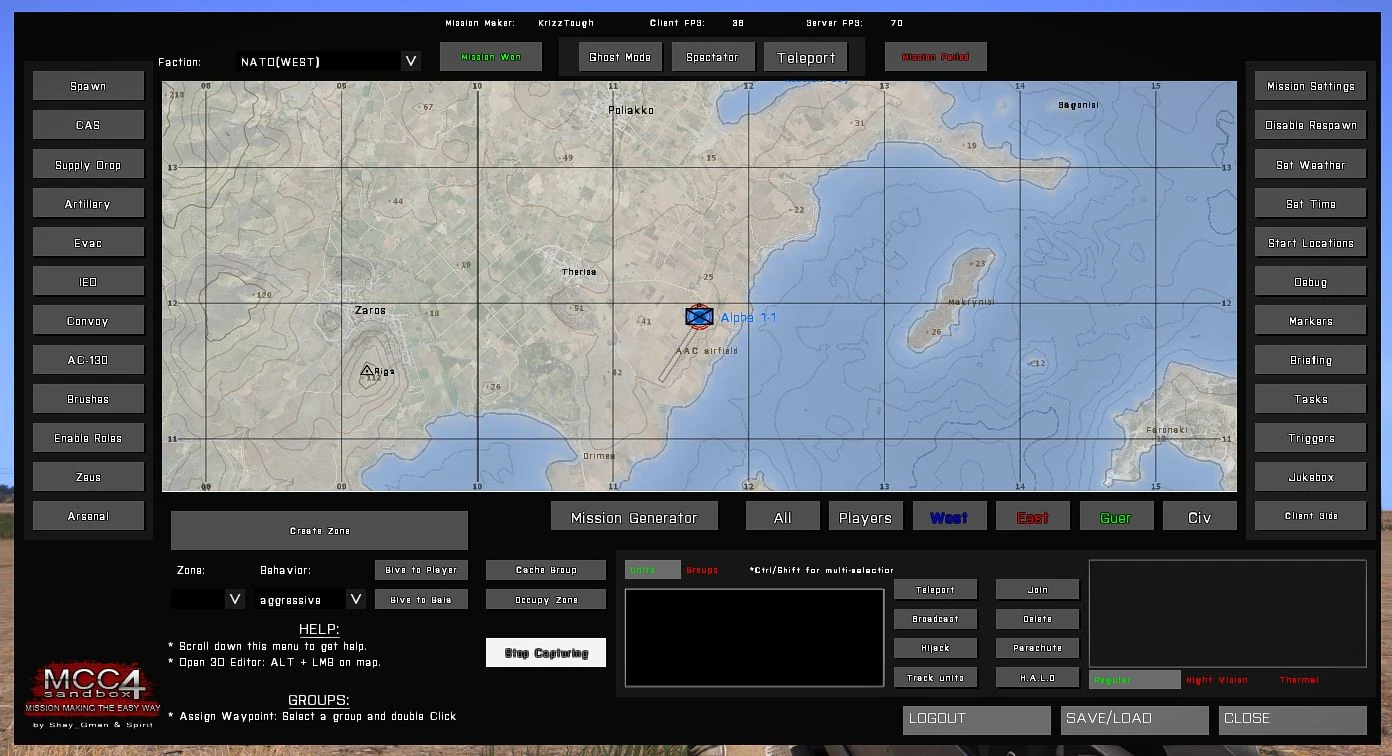Expand the Faction dropdown arrow
The height and width of the screenshot is (756, 1392).
pyautogui.click(x=410, y=61)
